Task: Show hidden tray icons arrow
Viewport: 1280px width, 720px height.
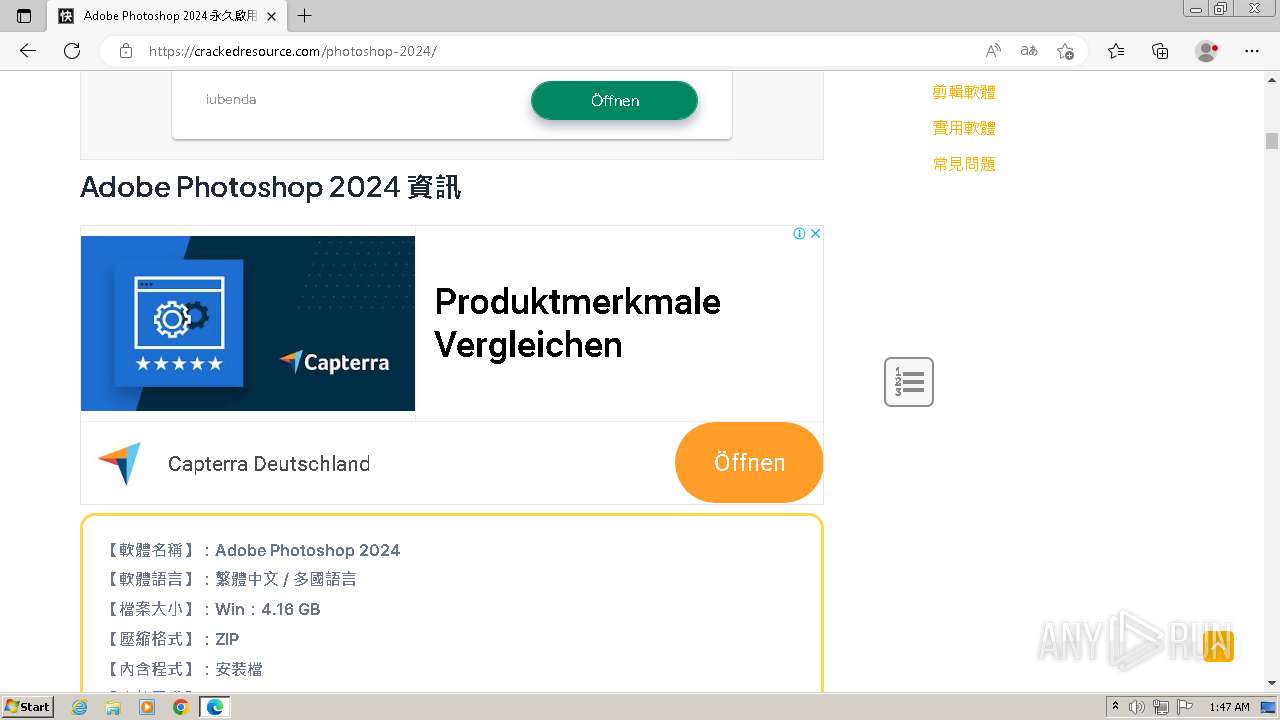Action: (1116, 707)
